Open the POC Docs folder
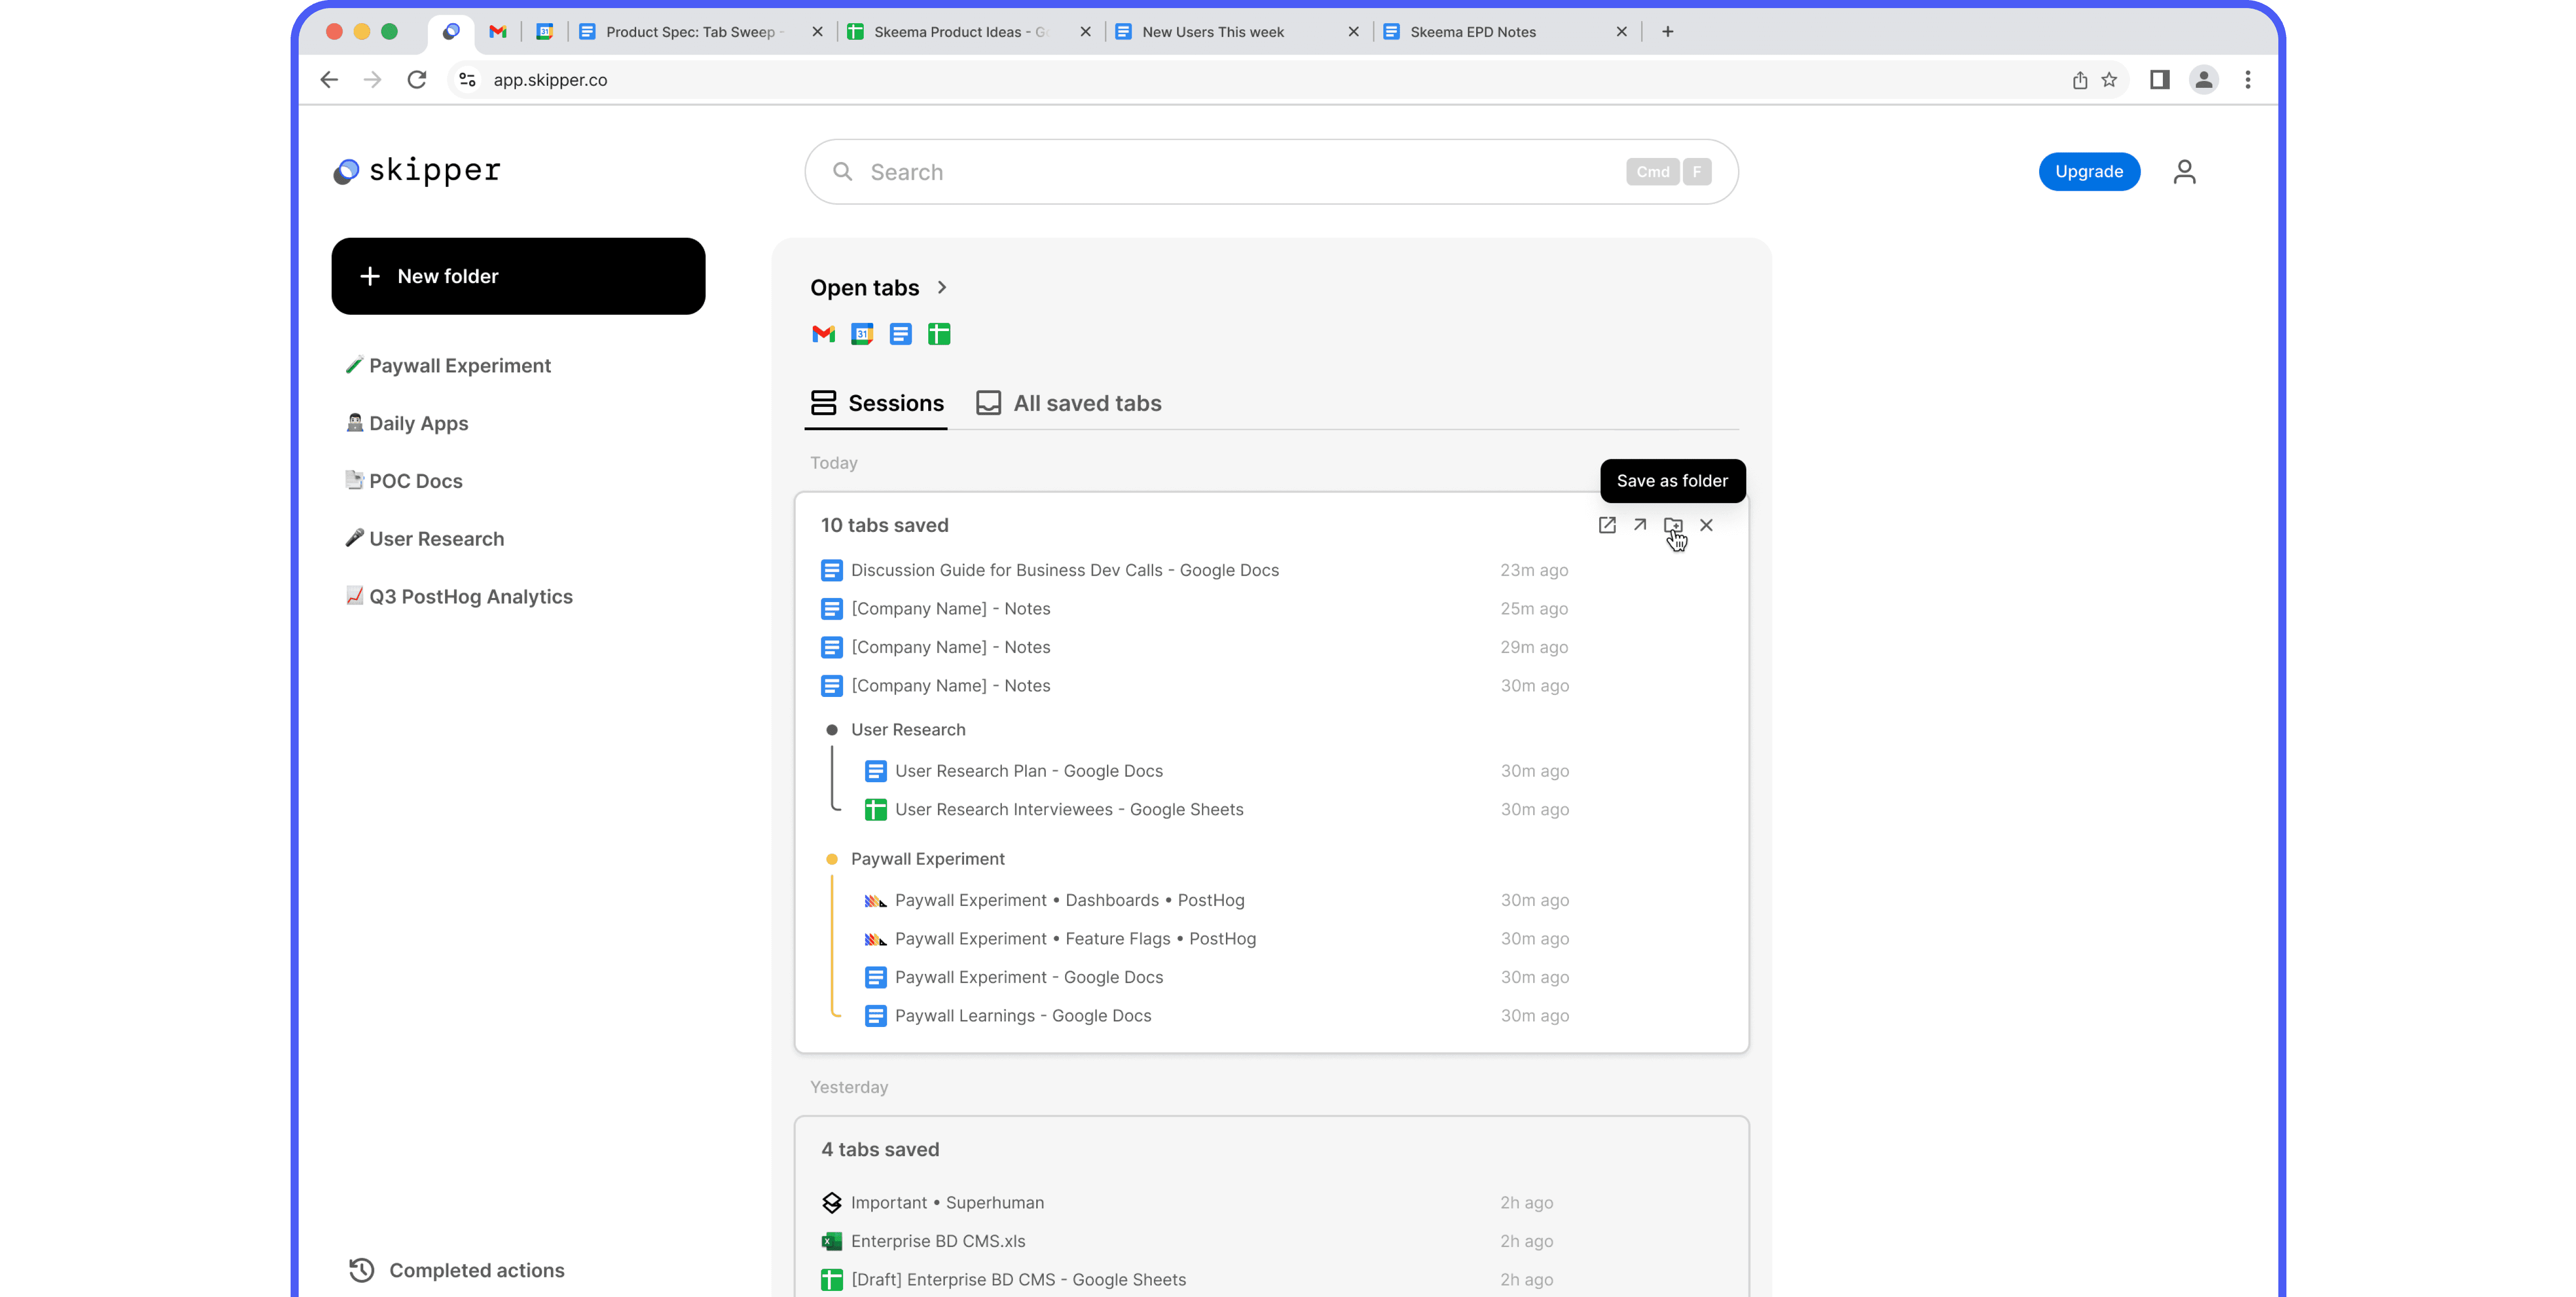Screen dimensions: 2576x1297 tap(405, 481)
